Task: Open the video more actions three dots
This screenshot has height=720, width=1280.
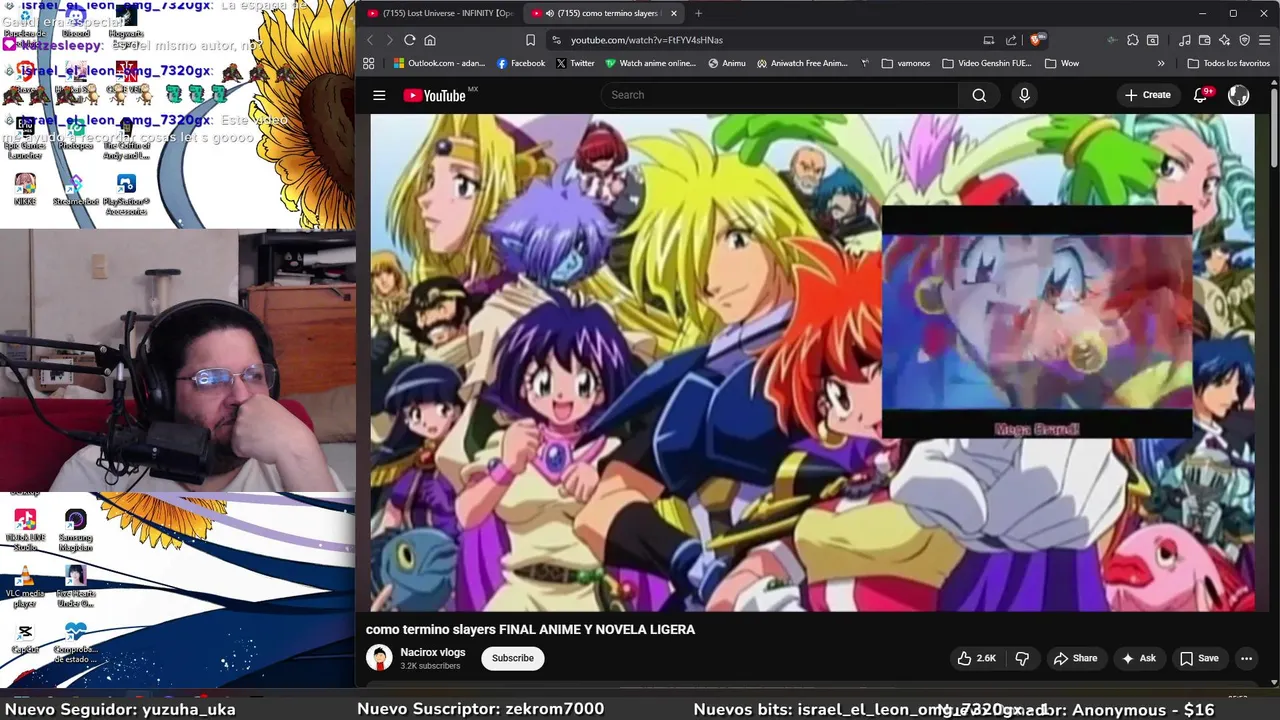Action: pyautogui.click(x=1246, y=658)
